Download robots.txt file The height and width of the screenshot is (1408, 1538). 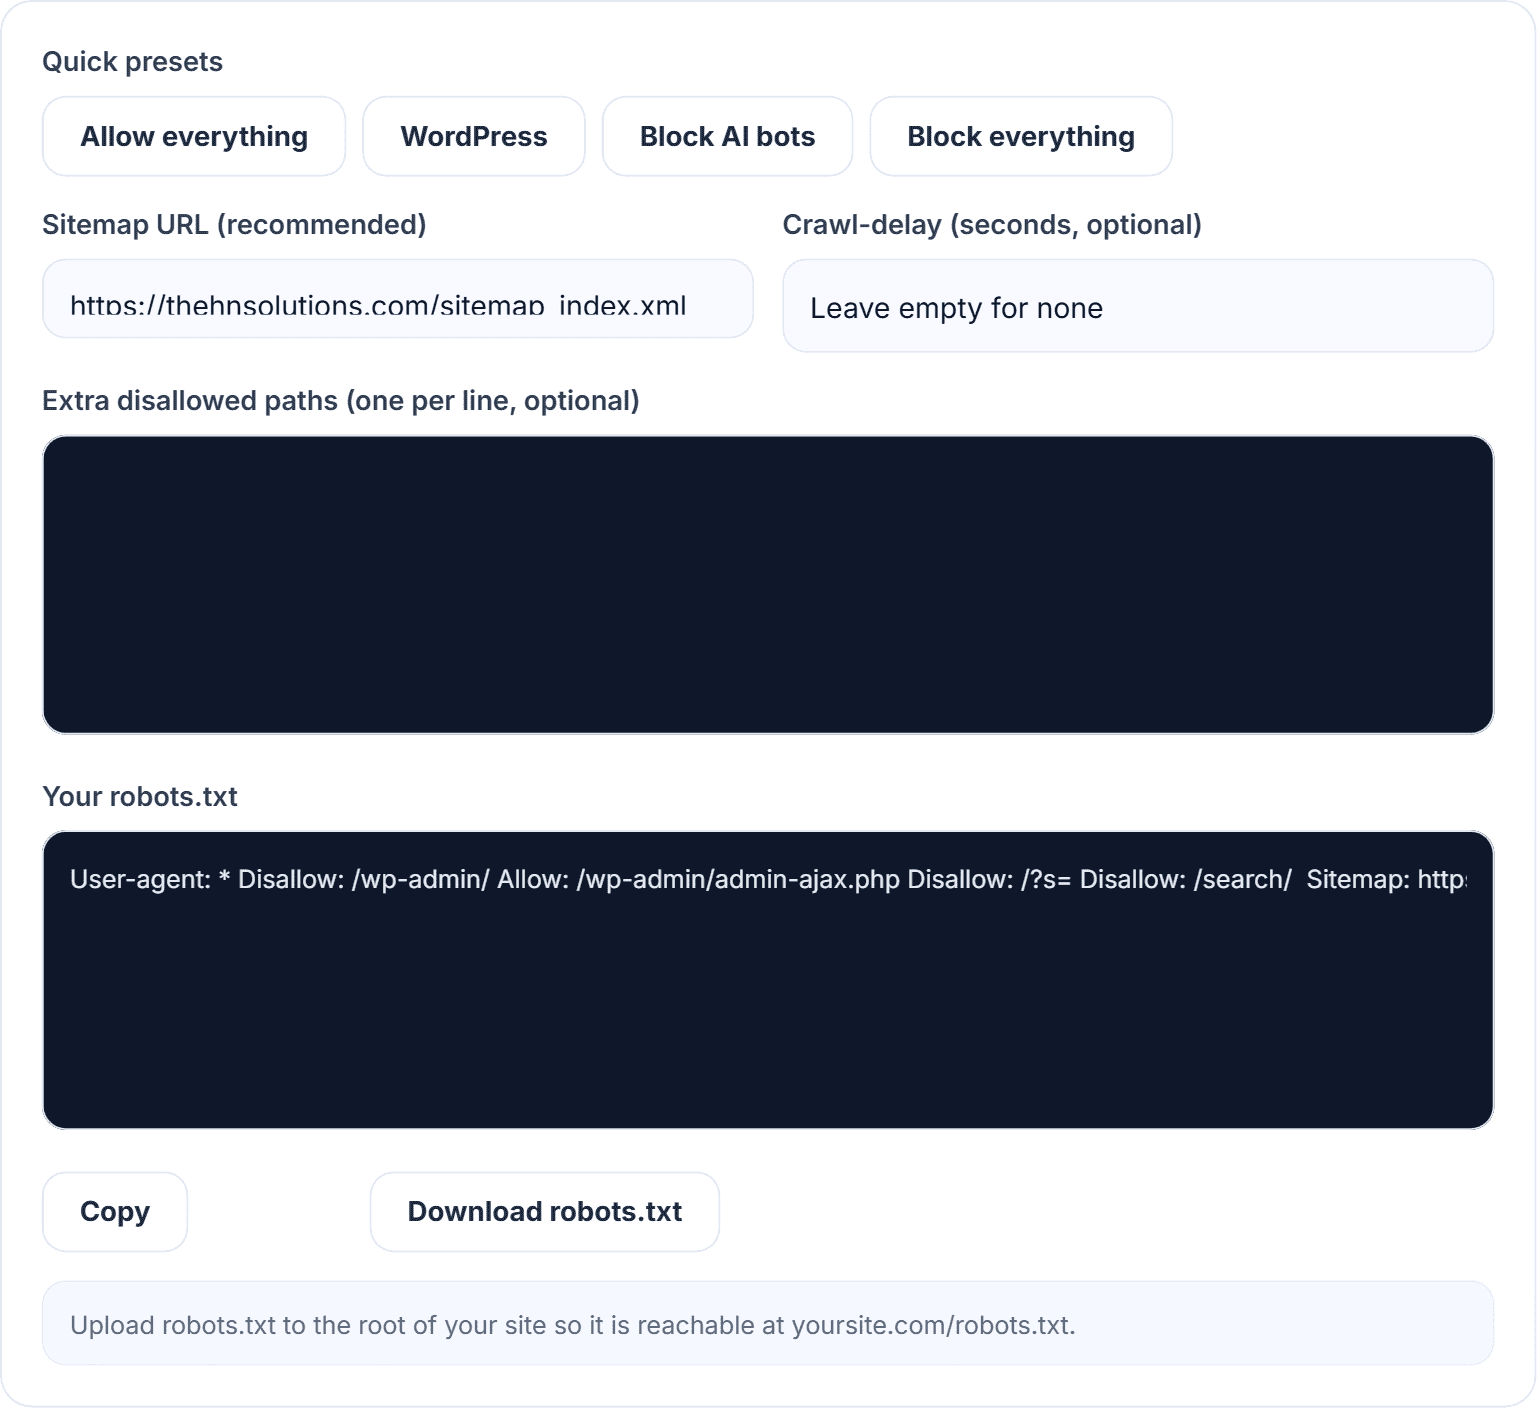pos(545,1212)
